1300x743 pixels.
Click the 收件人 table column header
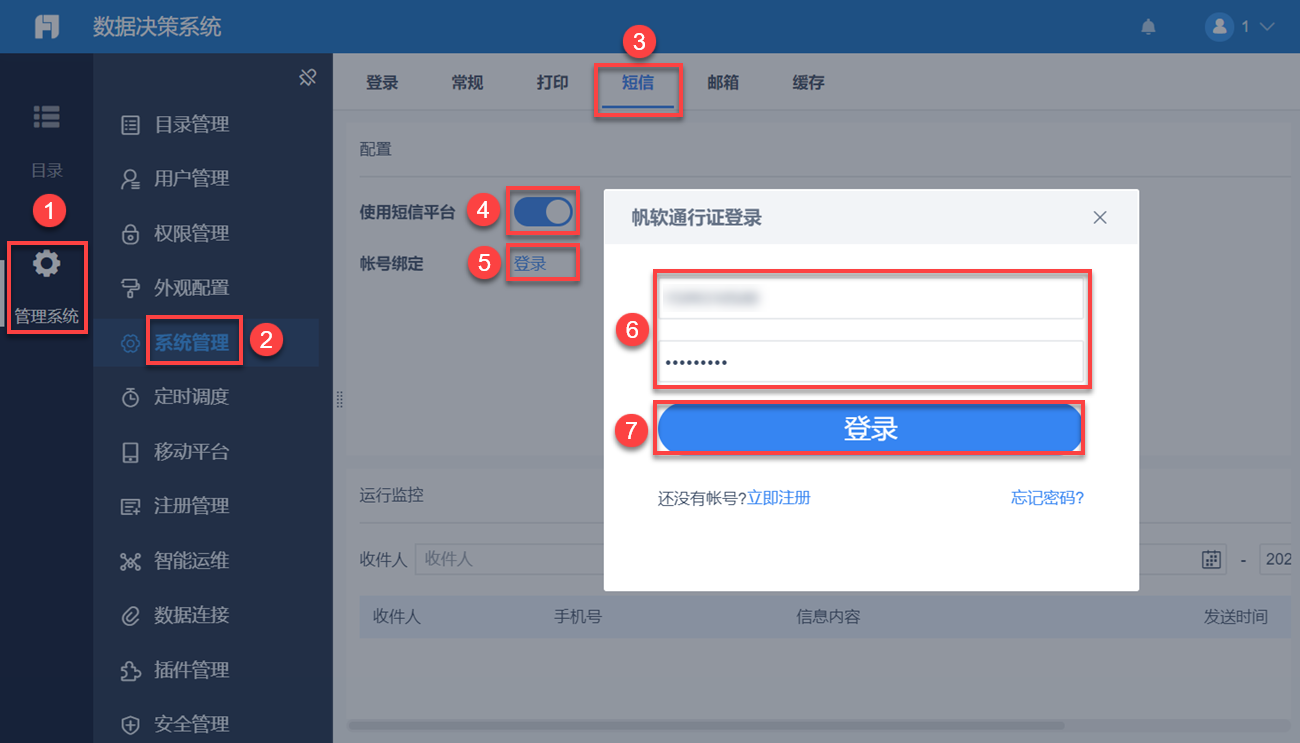(x=397, y=617)
